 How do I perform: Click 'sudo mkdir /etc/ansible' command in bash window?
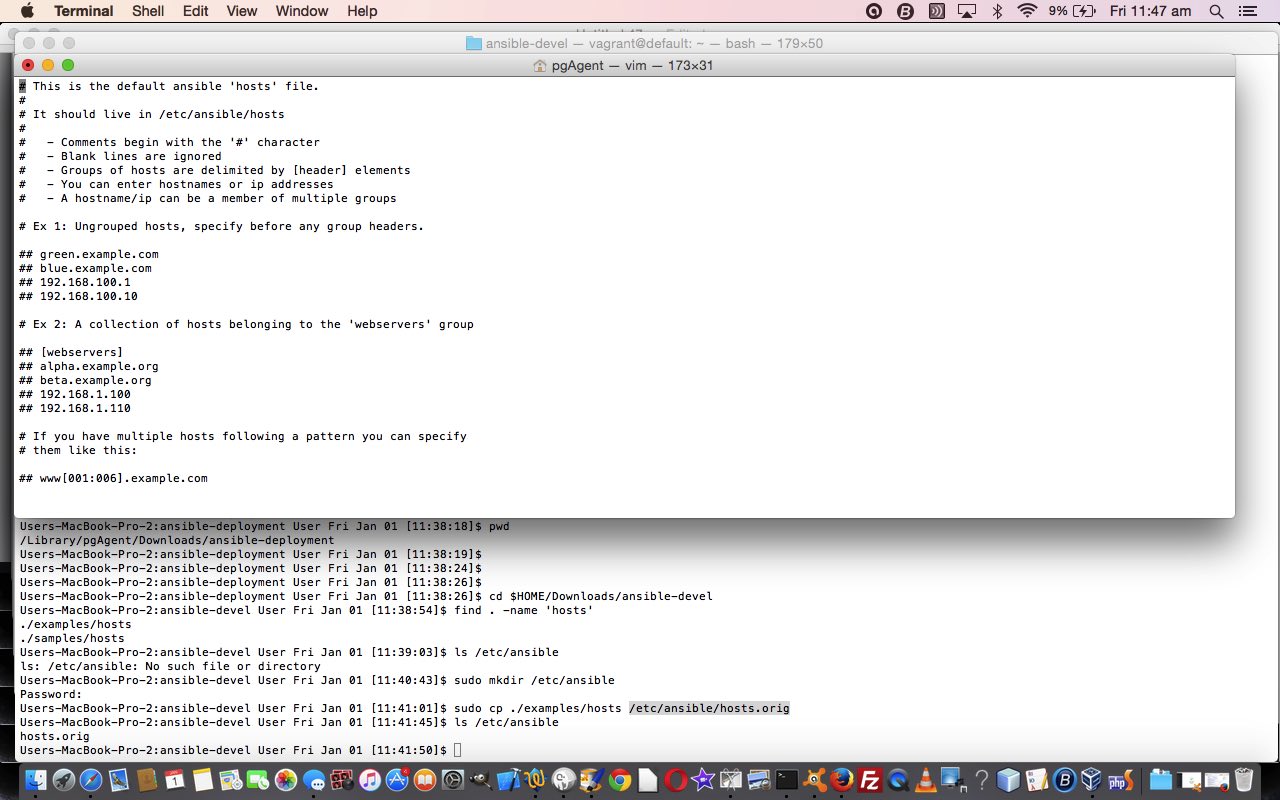(x=534, y=680)
